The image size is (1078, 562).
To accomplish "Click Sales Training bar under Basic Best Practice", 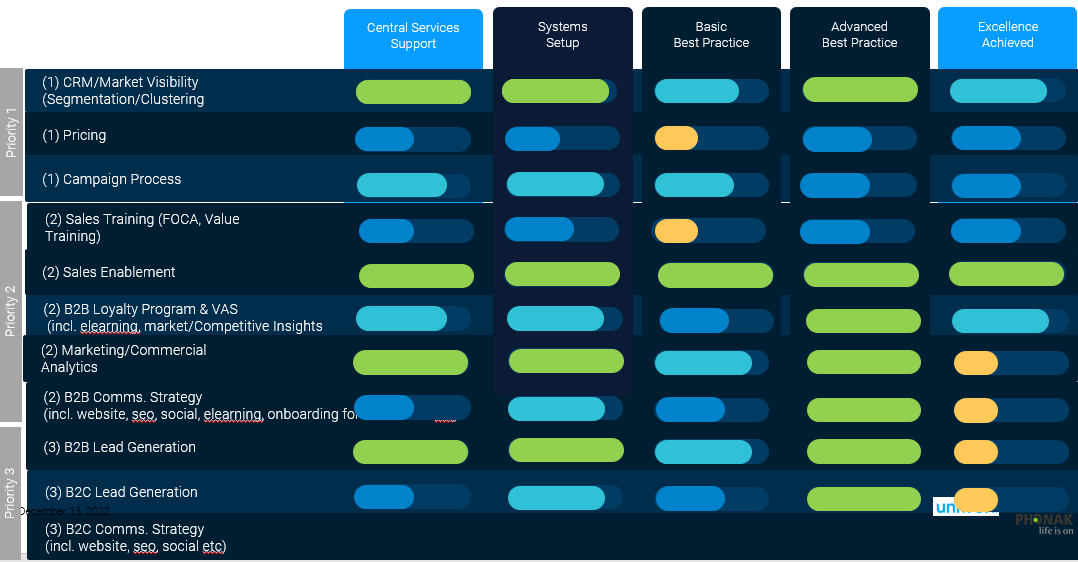I will click(x=677, y=231).
